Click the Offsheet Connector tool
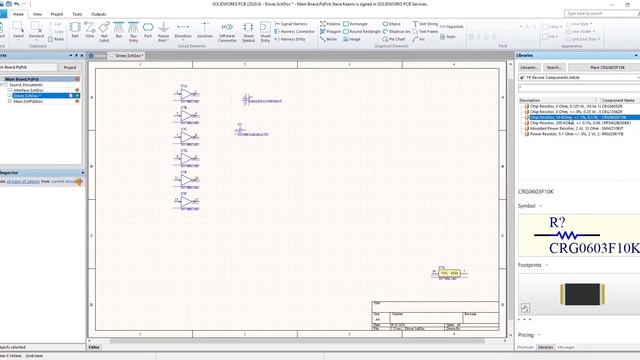The height and width of the screenshot is (360, 640). point(227,32)
